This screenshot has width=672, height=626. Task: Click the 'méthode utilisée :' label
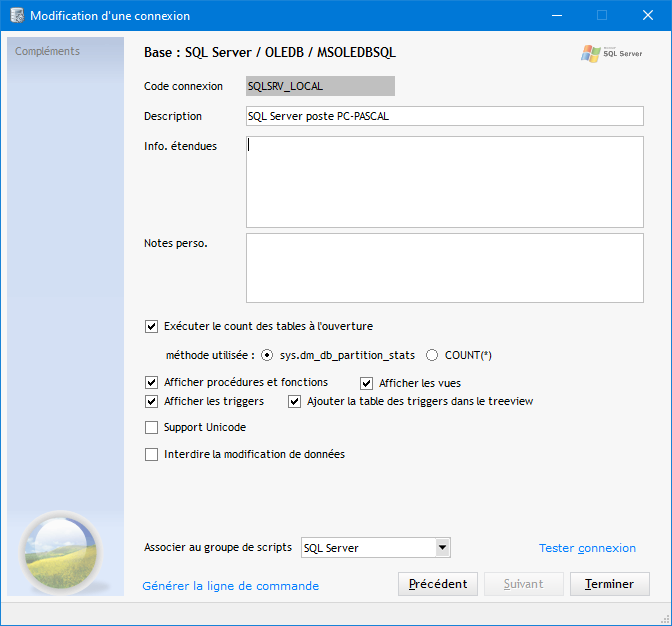(210, 355)
